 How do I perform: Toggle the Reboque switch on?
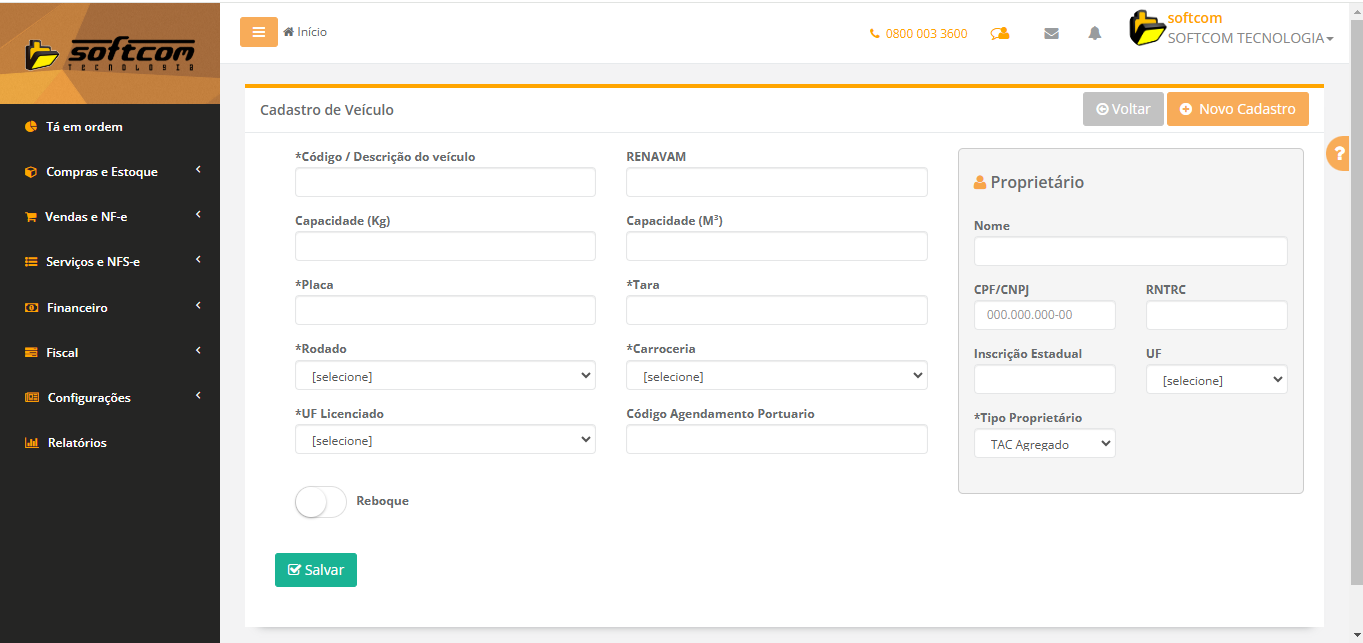tap(320, 501)
